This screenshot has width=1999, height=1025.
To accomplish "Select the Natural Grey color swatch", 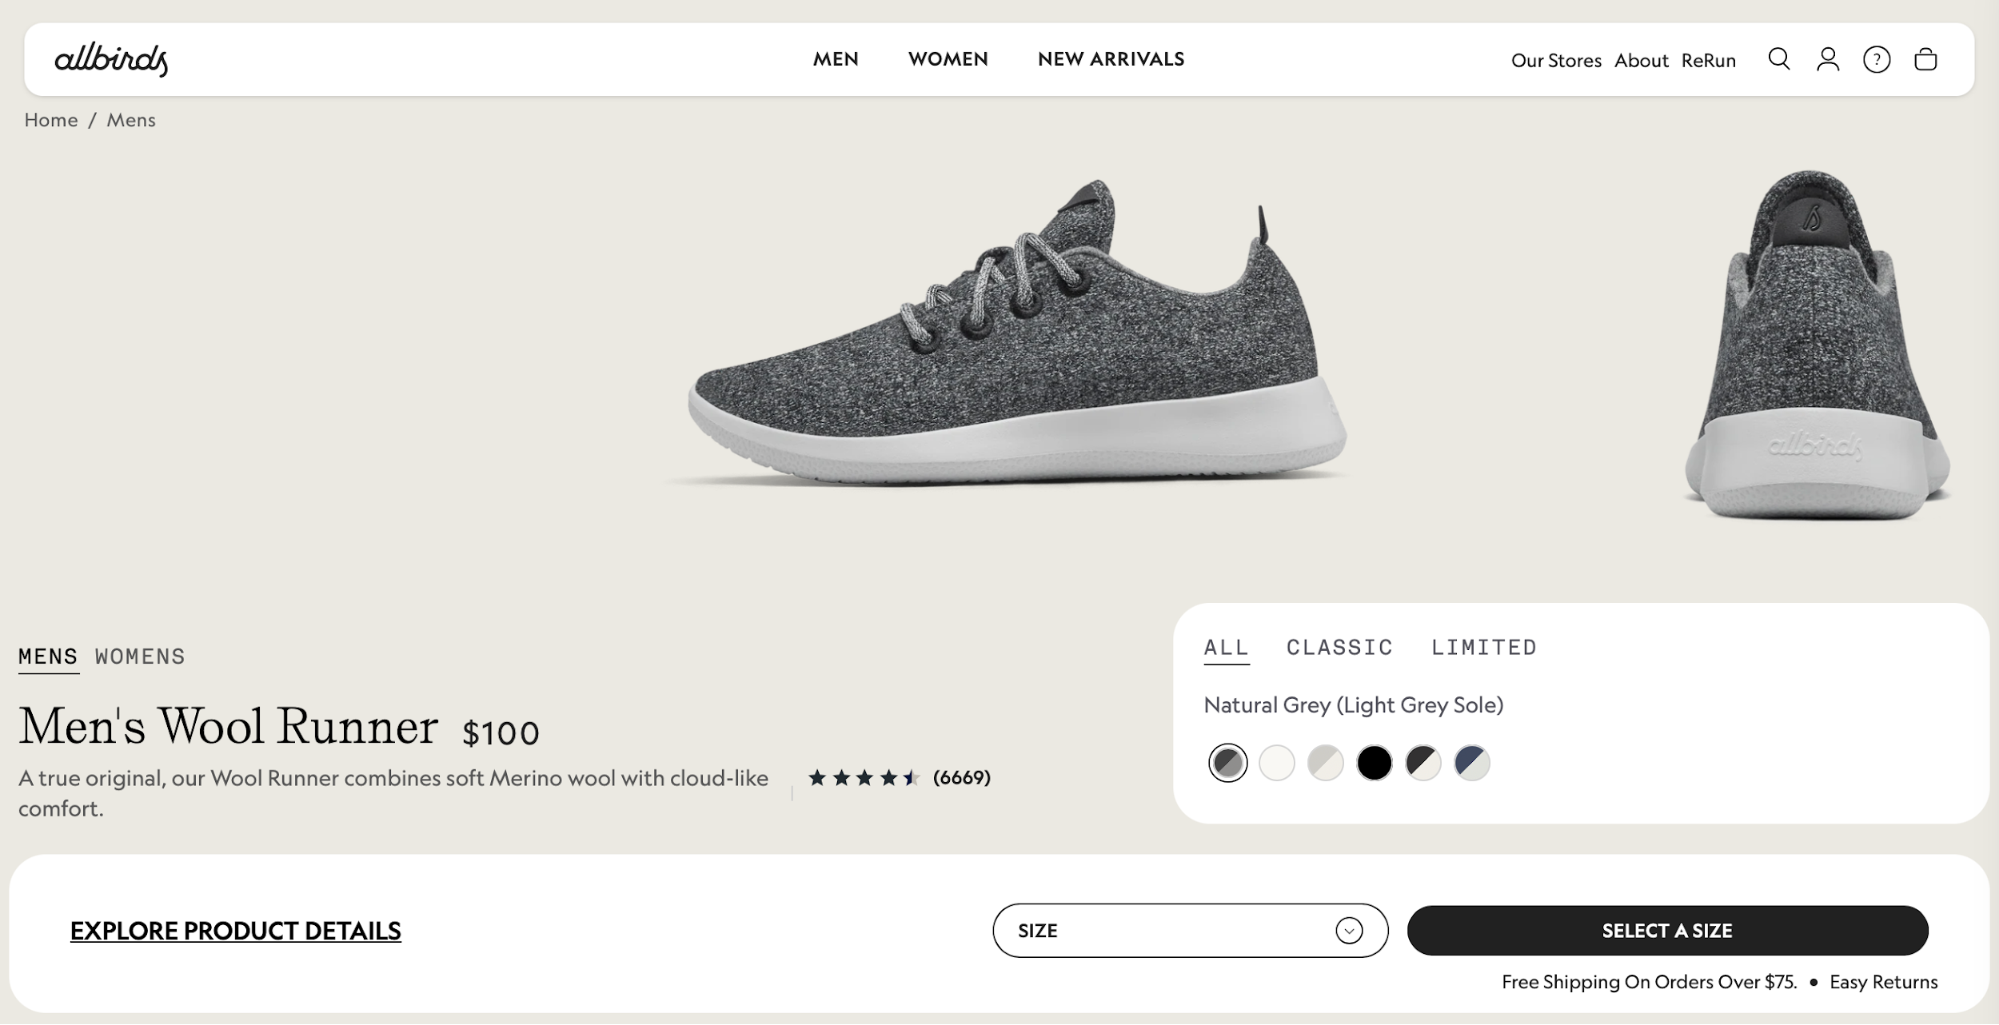I will (x=1228, y=763).
